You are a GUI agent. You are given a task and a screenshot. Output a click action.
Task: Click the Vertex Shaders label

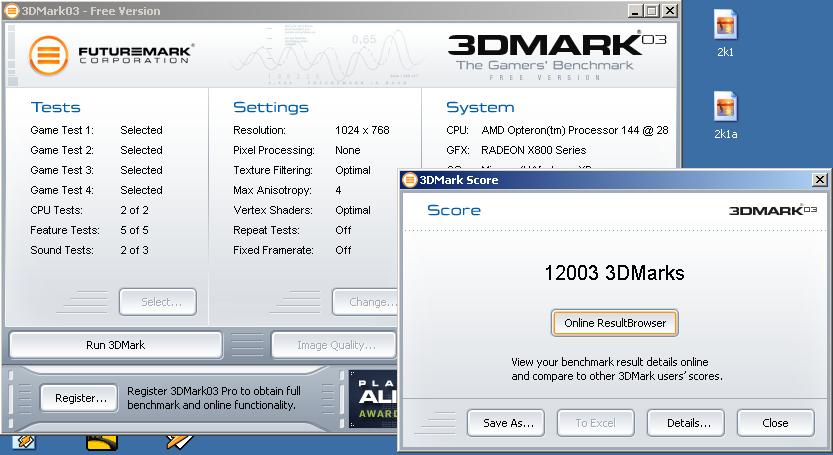(273, 210)
